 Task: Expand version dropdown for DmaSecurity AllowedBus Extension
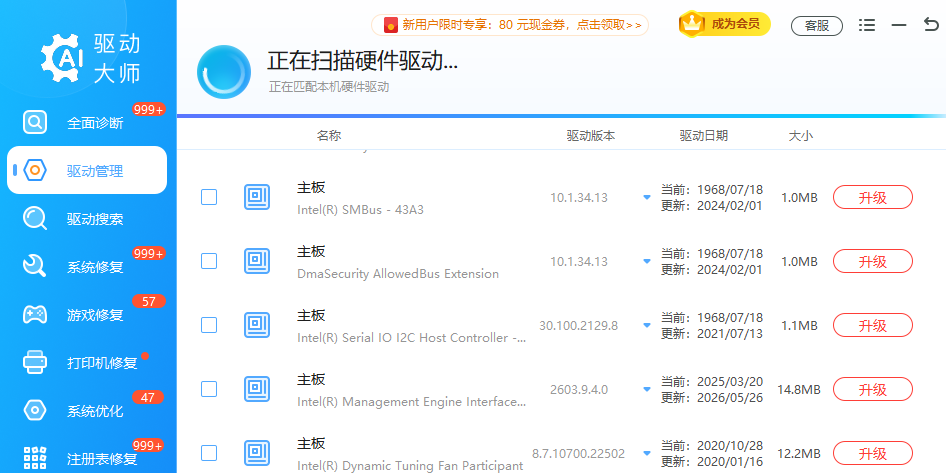[647, 261]
